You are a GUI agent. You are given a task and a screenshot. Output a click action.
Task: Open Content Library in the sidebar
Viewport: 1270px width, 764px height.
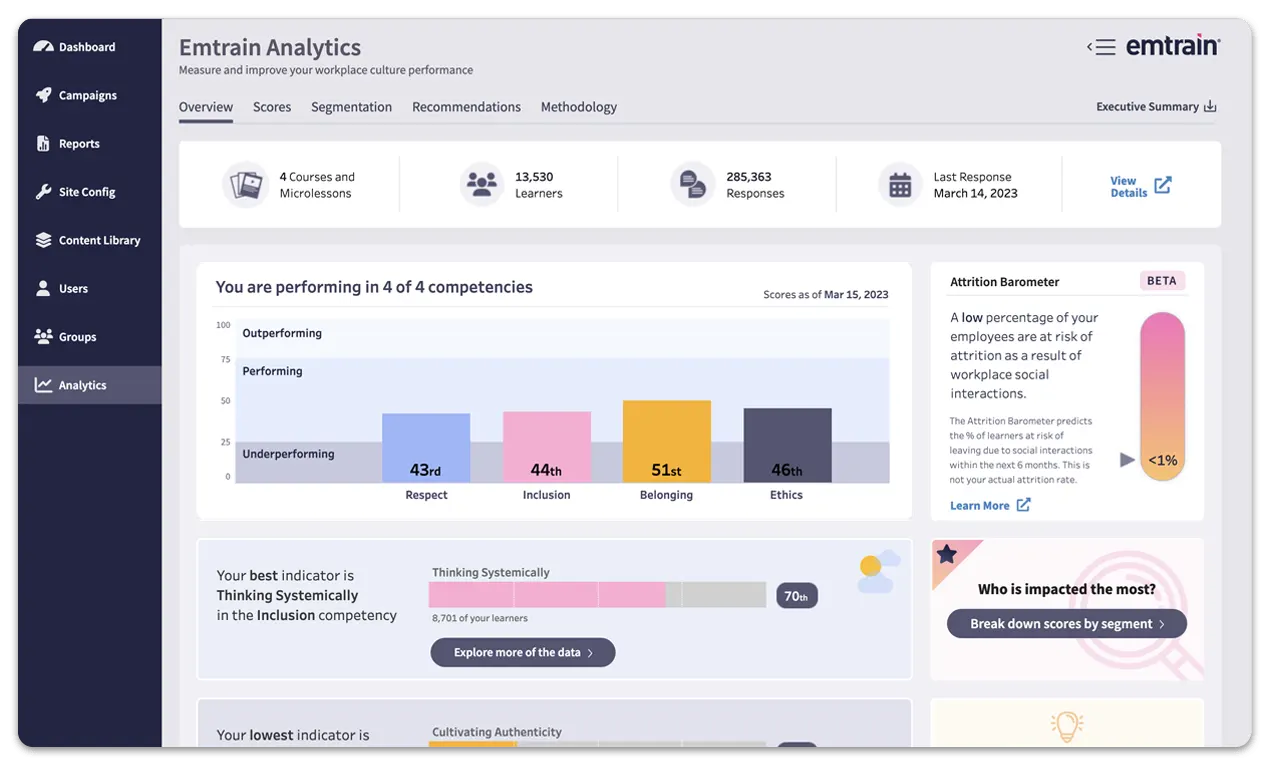coord(90,240)
